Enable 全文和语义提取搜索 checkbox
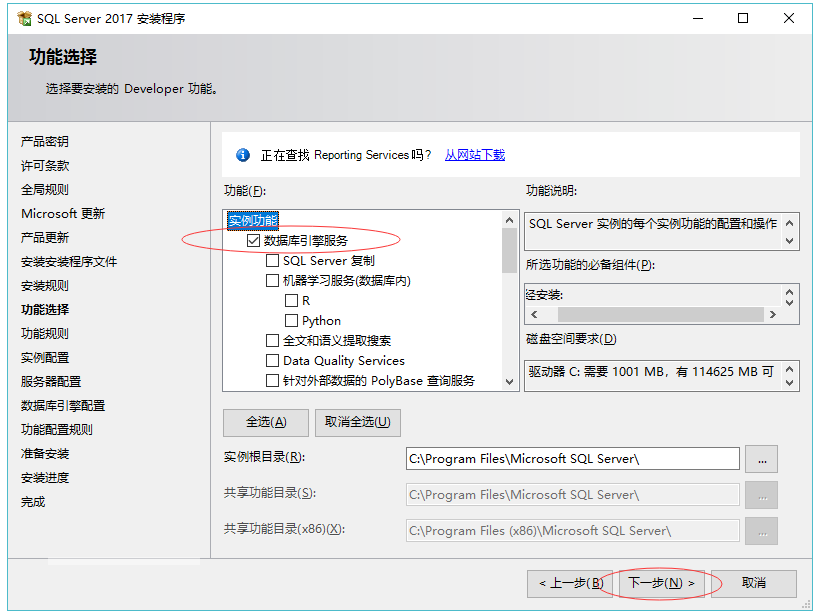Screen dimensions: 820x615 pyautogui.click(x=272, y=340)
